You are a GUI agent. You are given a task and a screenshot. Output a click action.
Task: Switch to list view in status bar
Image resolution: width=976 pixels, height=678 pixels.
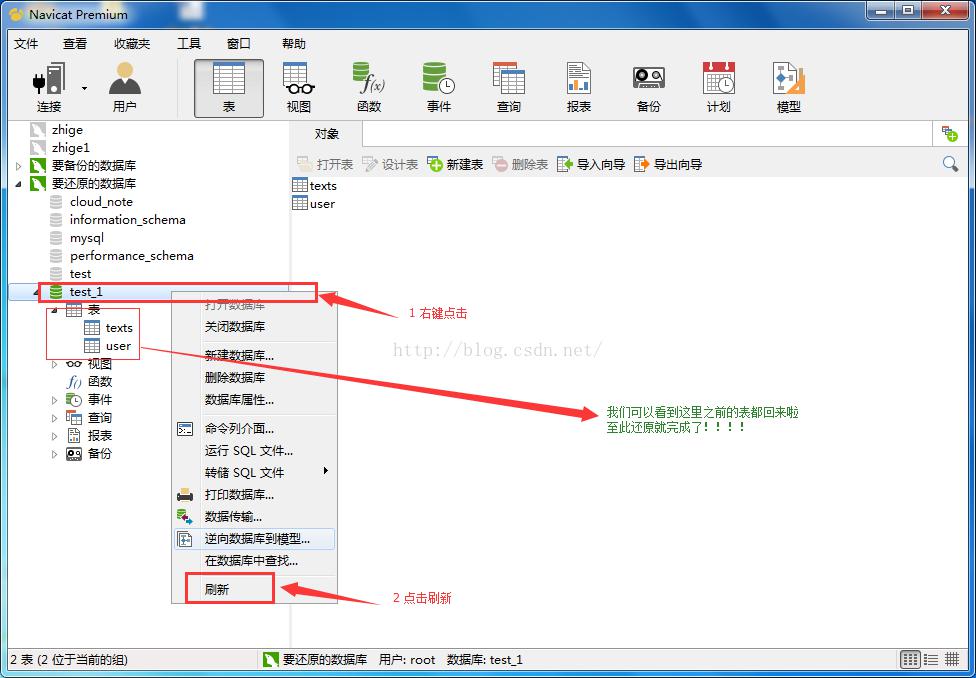(931, 659)
